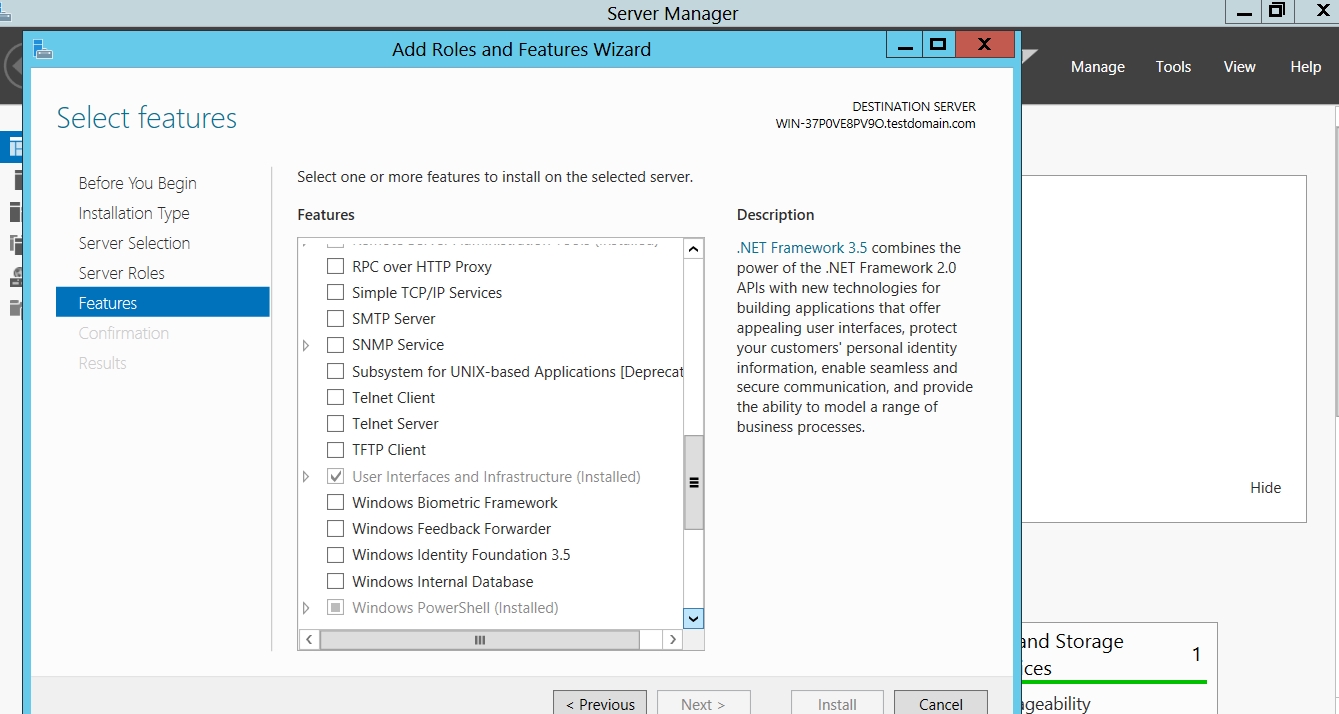
Task: Minimize the Add Roles and Features Wizard
Action: (x=906, y=45)
